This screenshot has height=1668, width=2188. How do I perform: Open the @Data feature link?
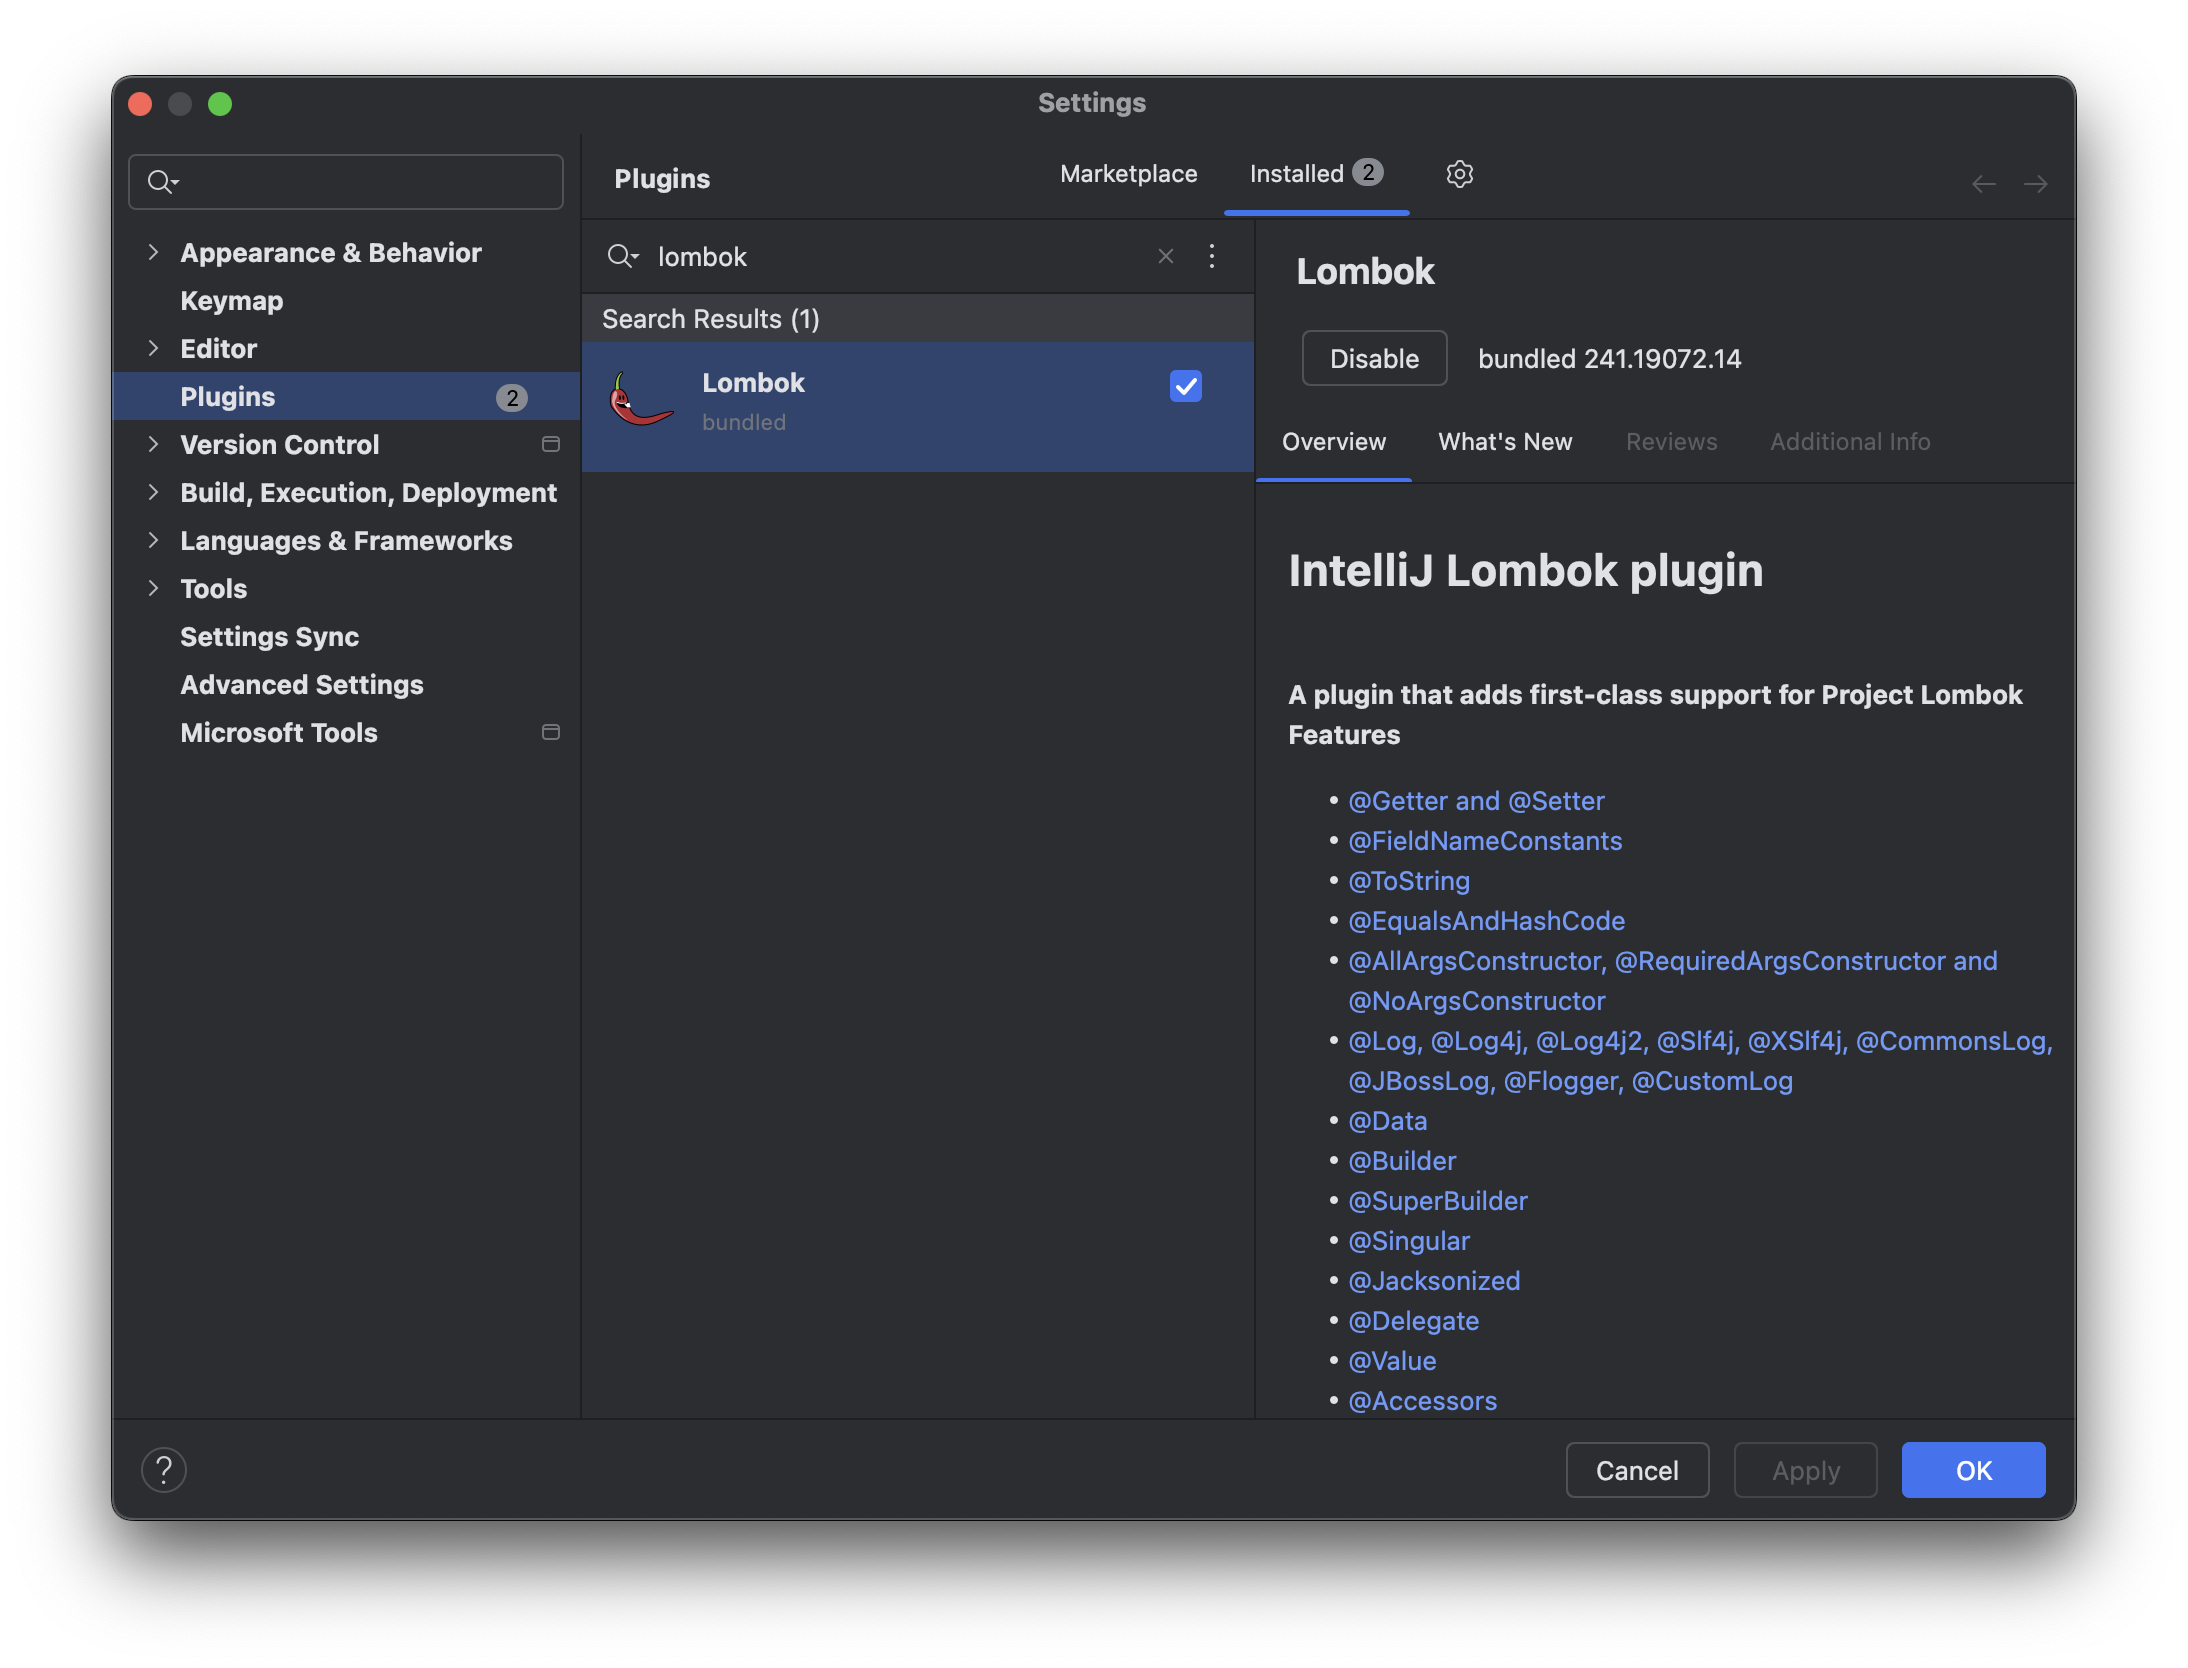click(1387, 1121)
